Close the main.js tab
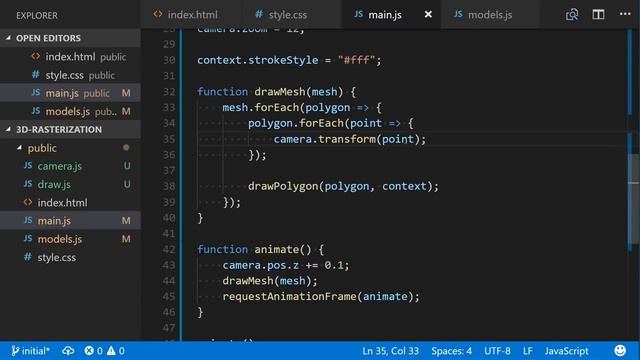 pyautogui.click(x=428, y=15)
